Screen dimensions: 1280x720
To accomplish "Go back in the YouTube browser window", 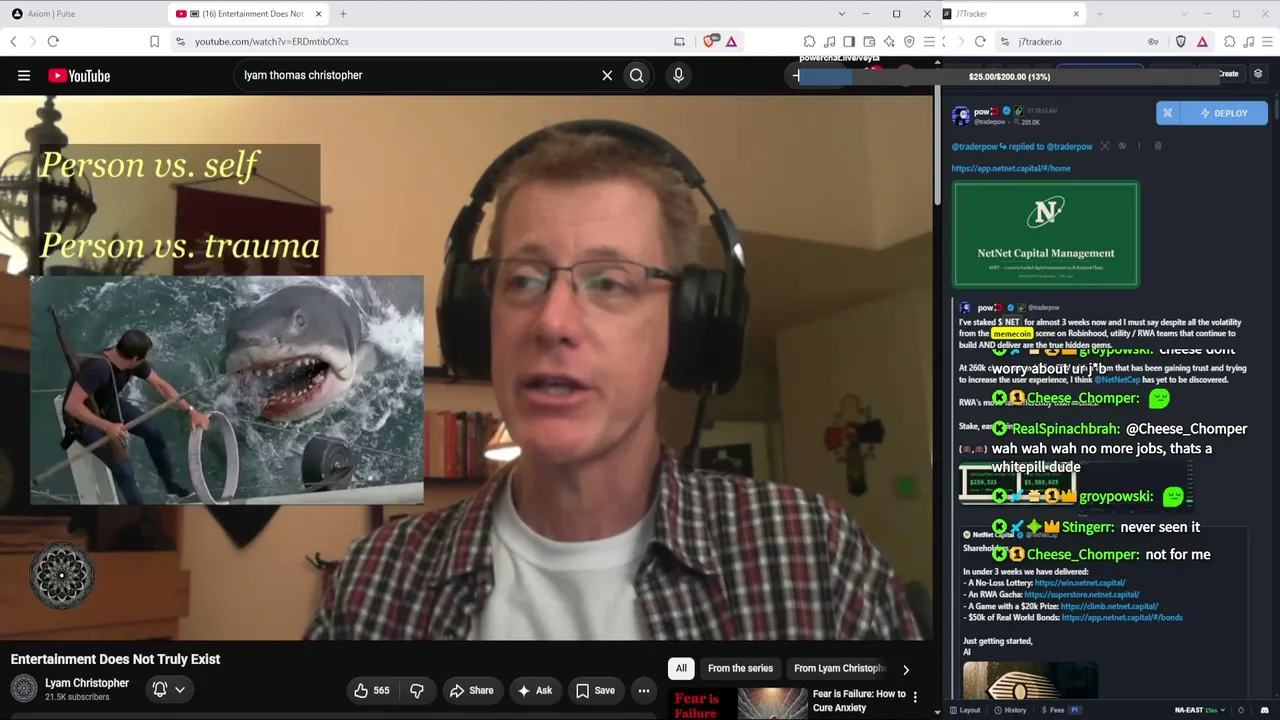I will [13, 41].
